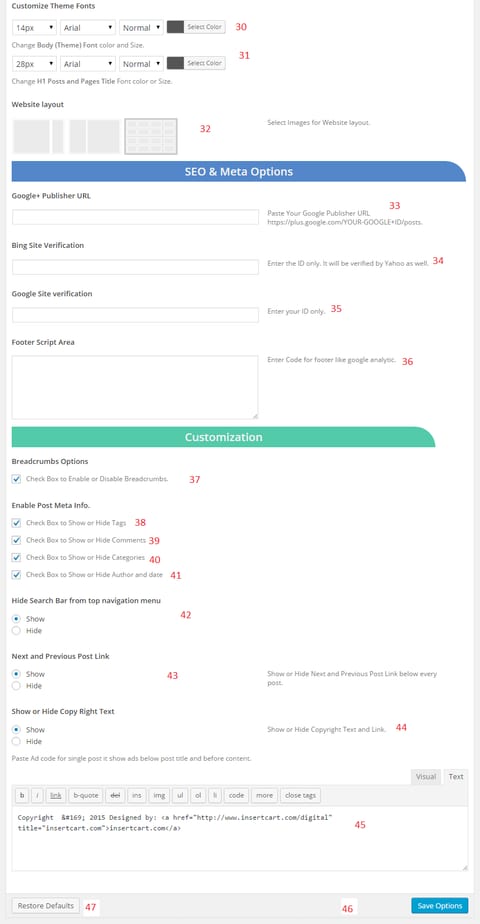Screen dimensions: 480x924
Task: Switch to the Visual editor tab
Action: coord(425,777)
